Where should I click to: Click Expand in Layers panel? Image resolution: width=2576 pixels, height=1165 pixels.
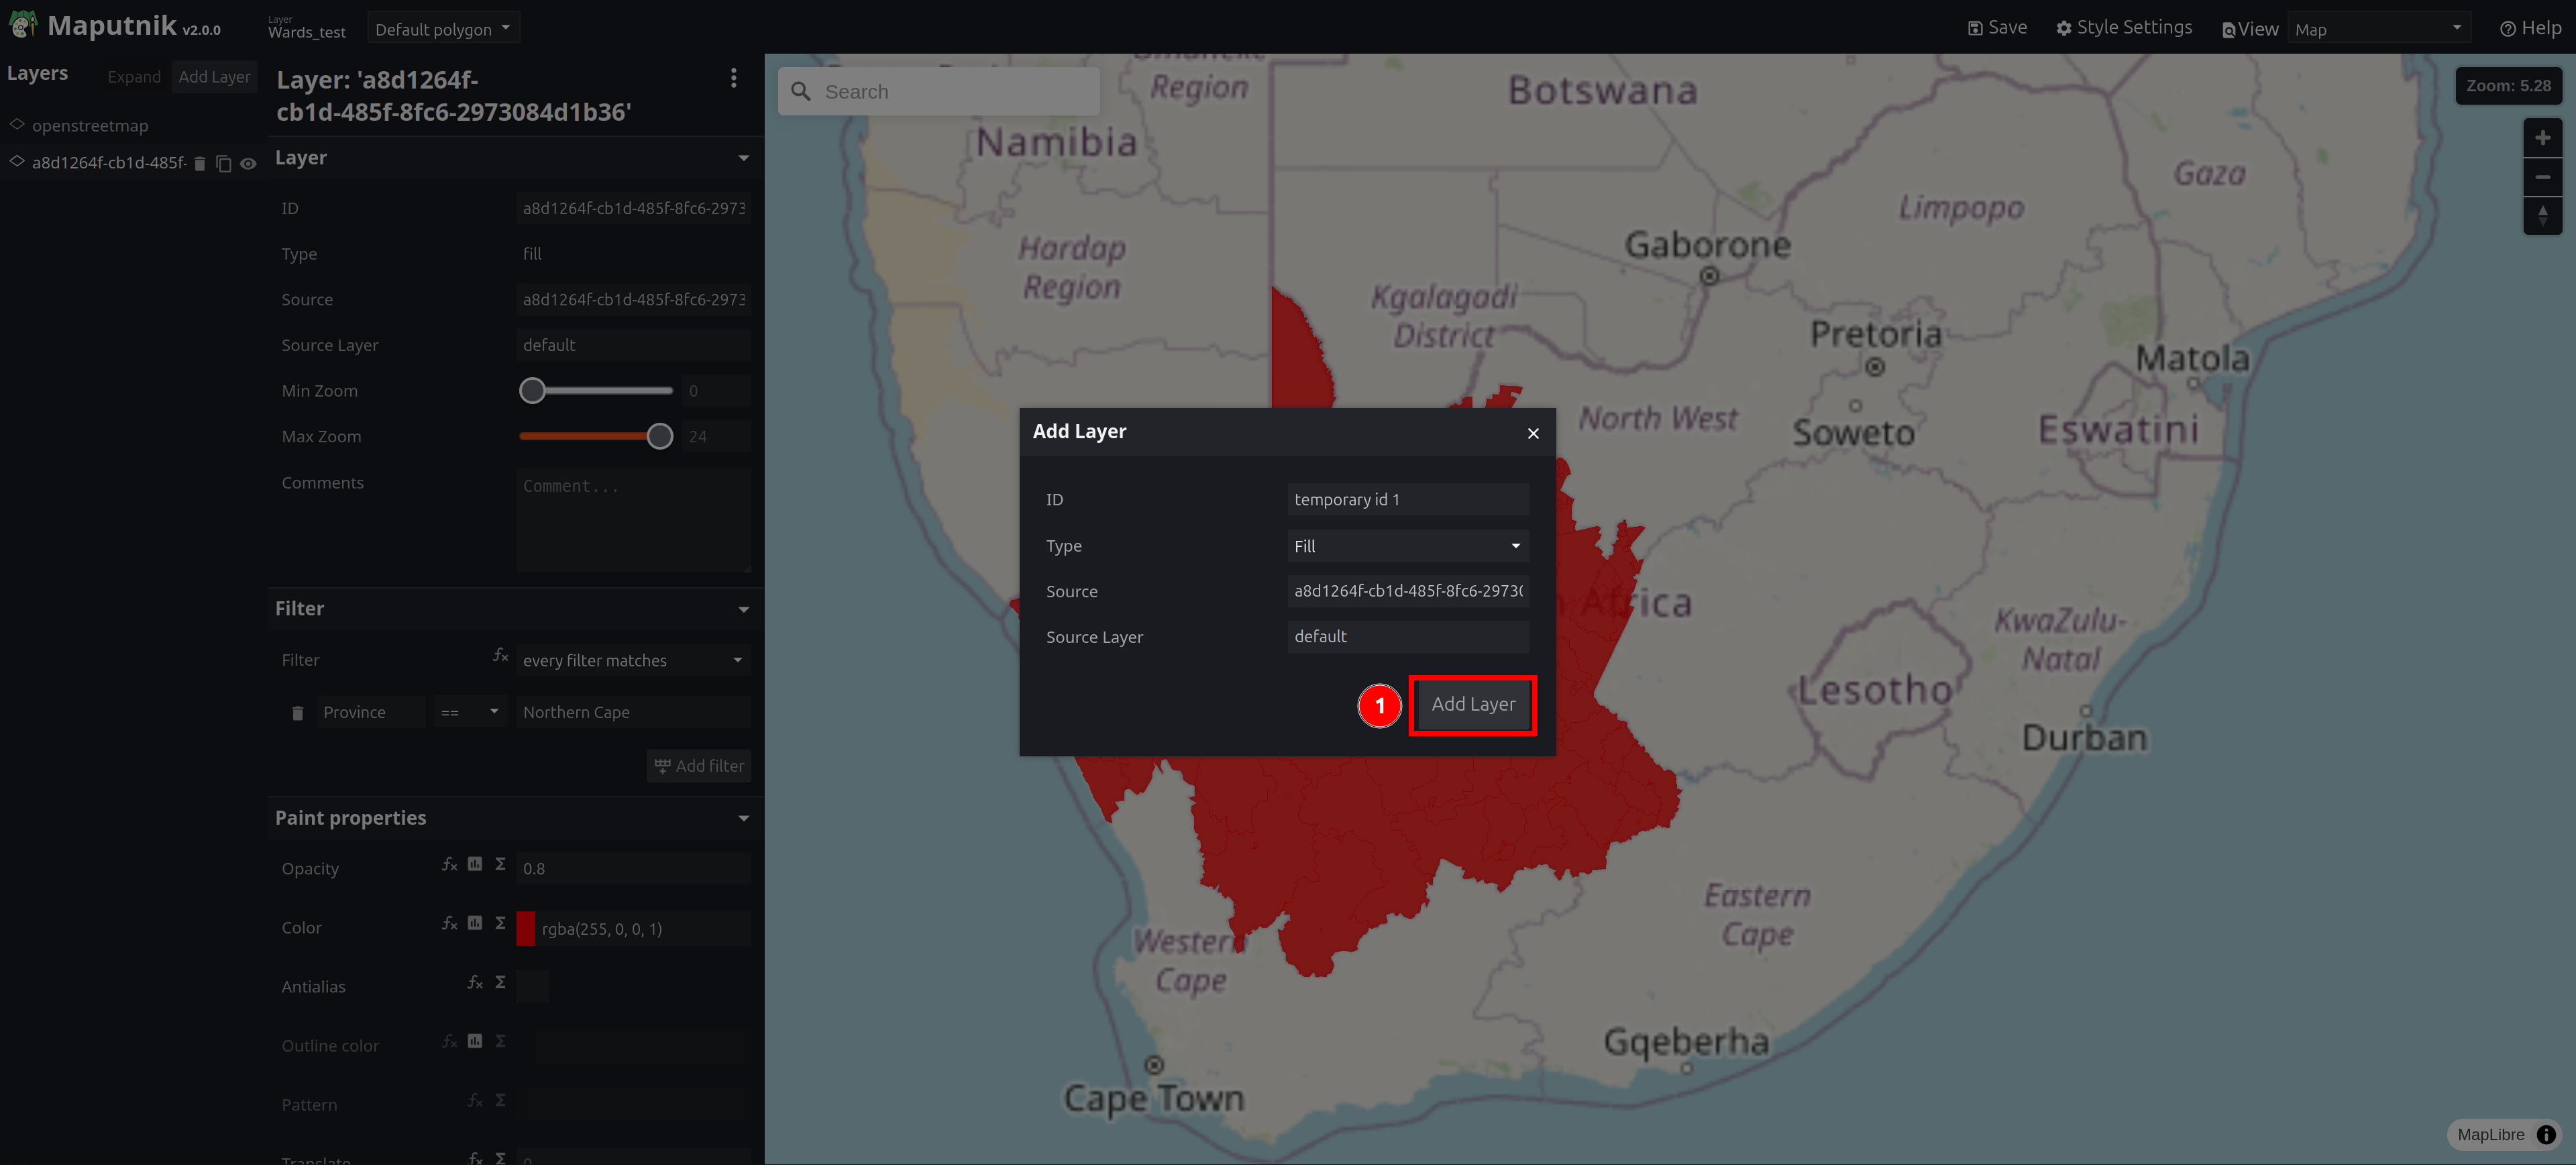coord(134,77)
